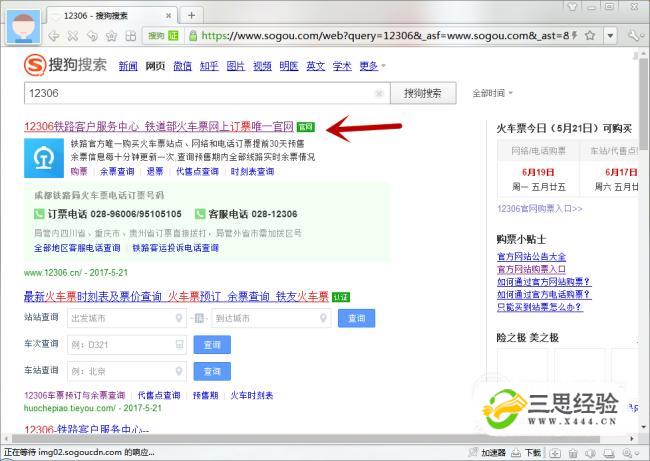This screenshot has width=650, height=461.
Task: Select the 视频 search category
Action: [x=262, y=66]
